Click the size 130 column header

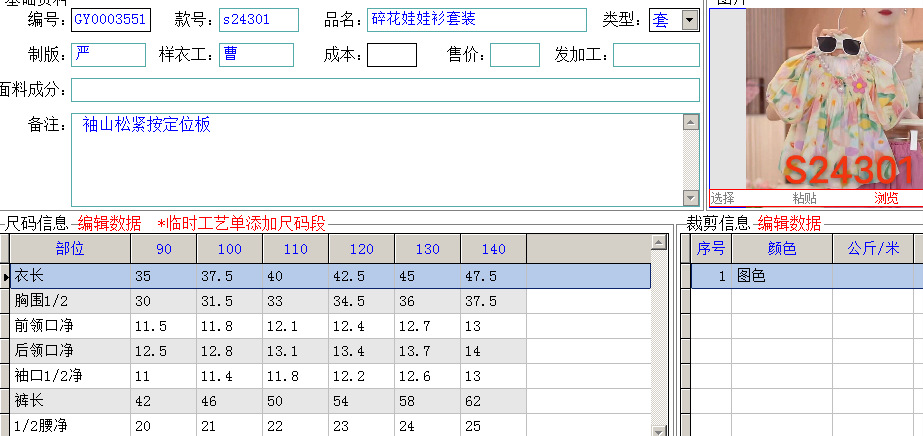(427, 249)
